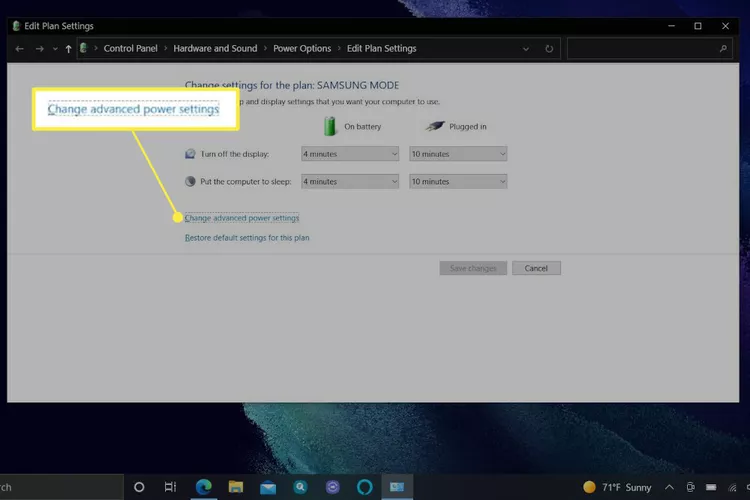The image size is (750, 500).
Task: Click the sleep moon icon
Action: [x=190, y=181]
